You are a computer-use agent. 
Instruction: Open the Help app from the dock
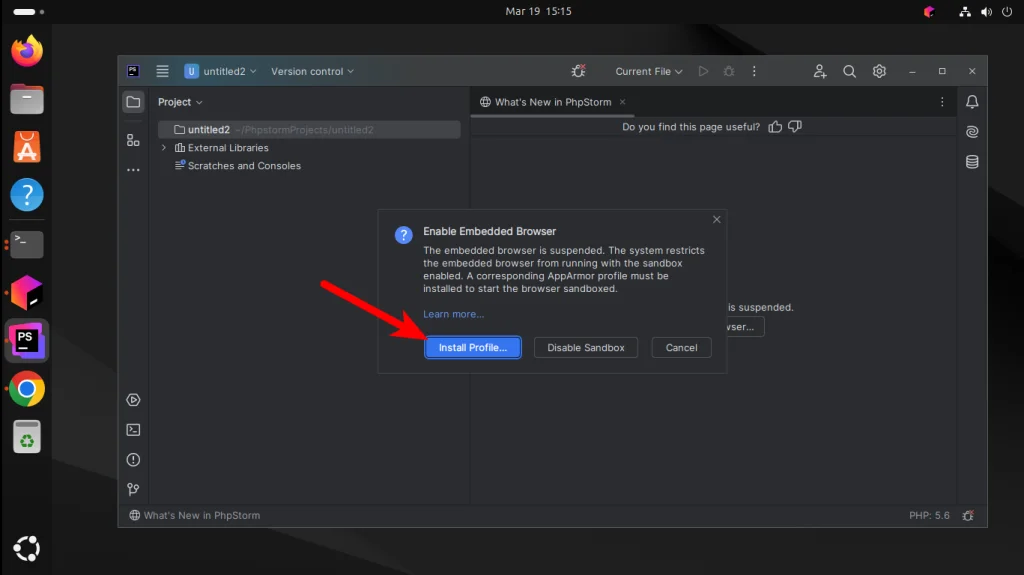27,195
